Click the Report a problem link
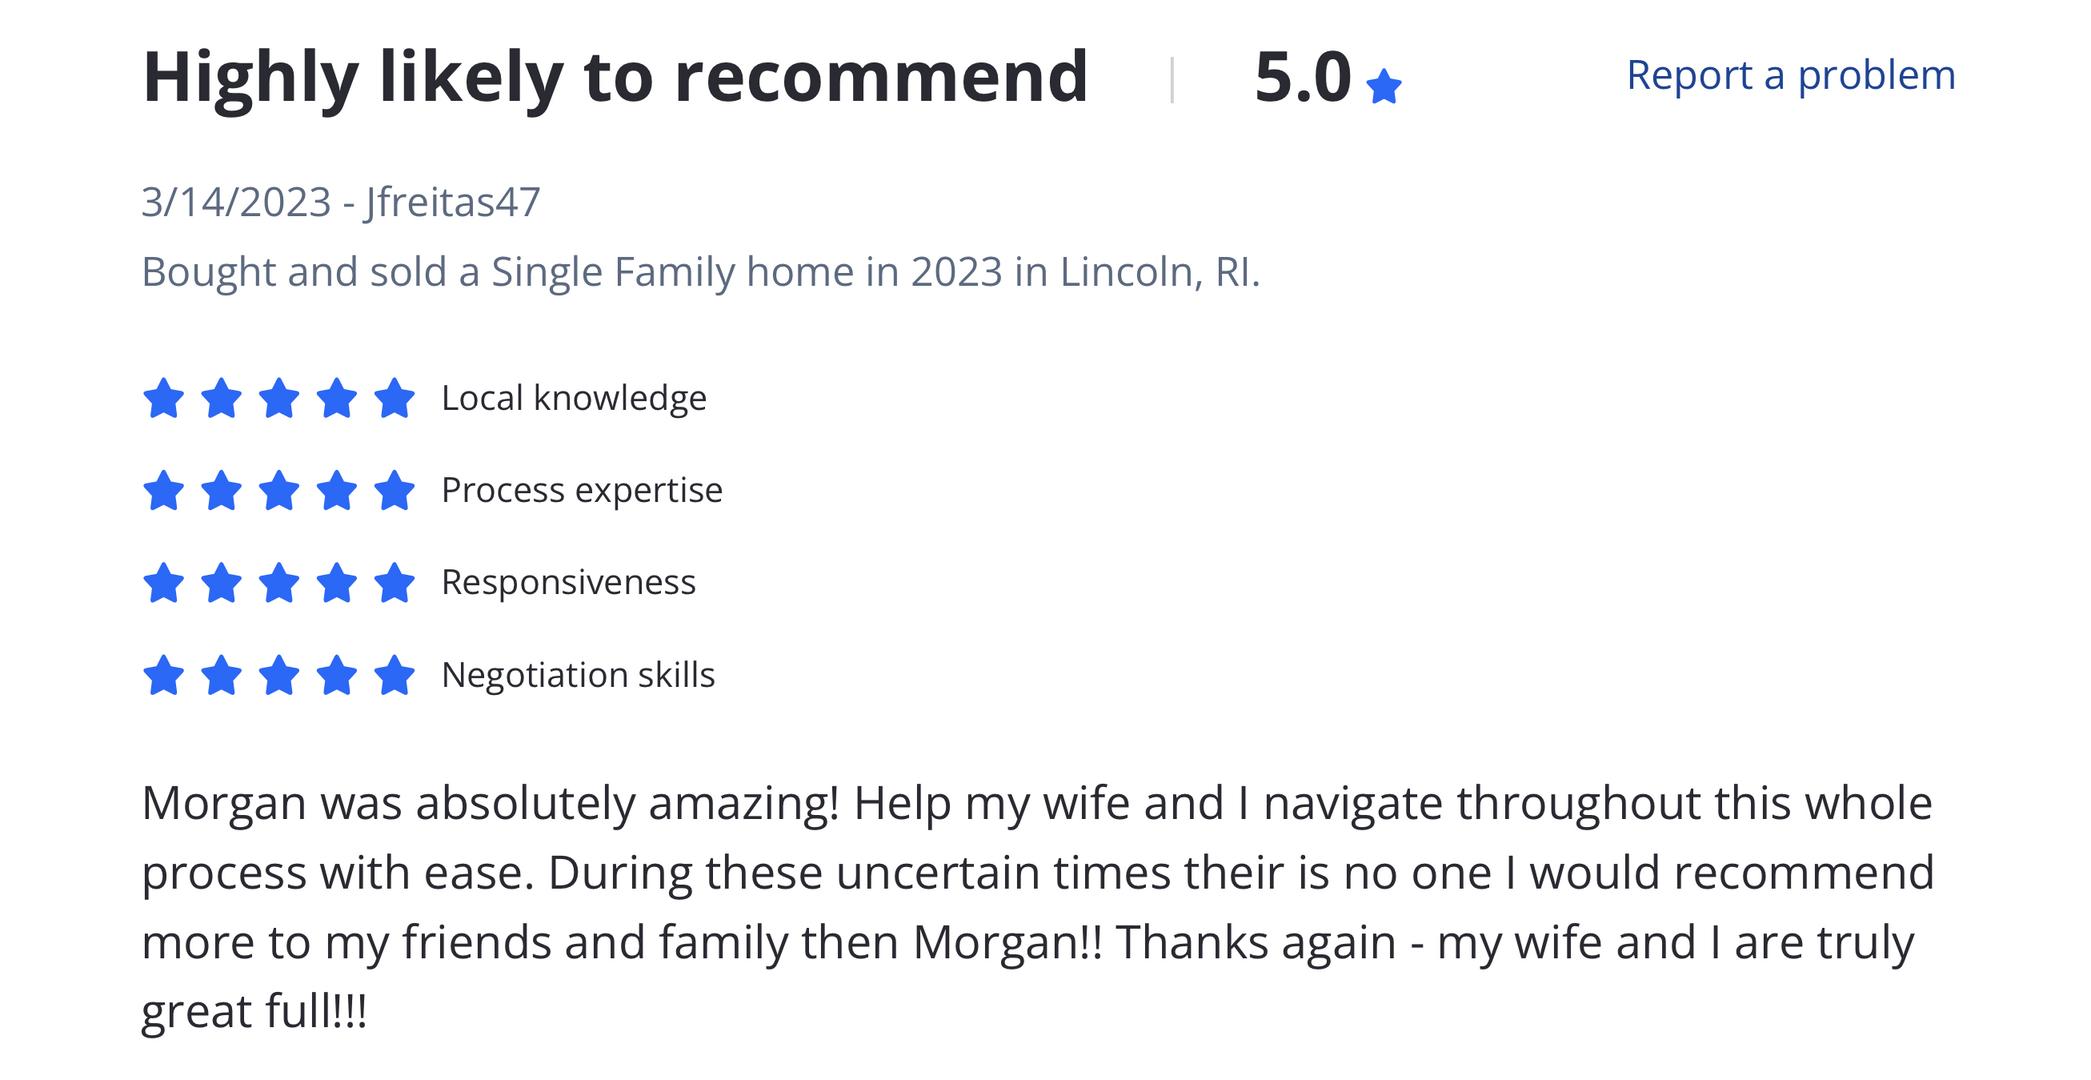The height and width of the screenshot is (1080, 2091). 1790,75
